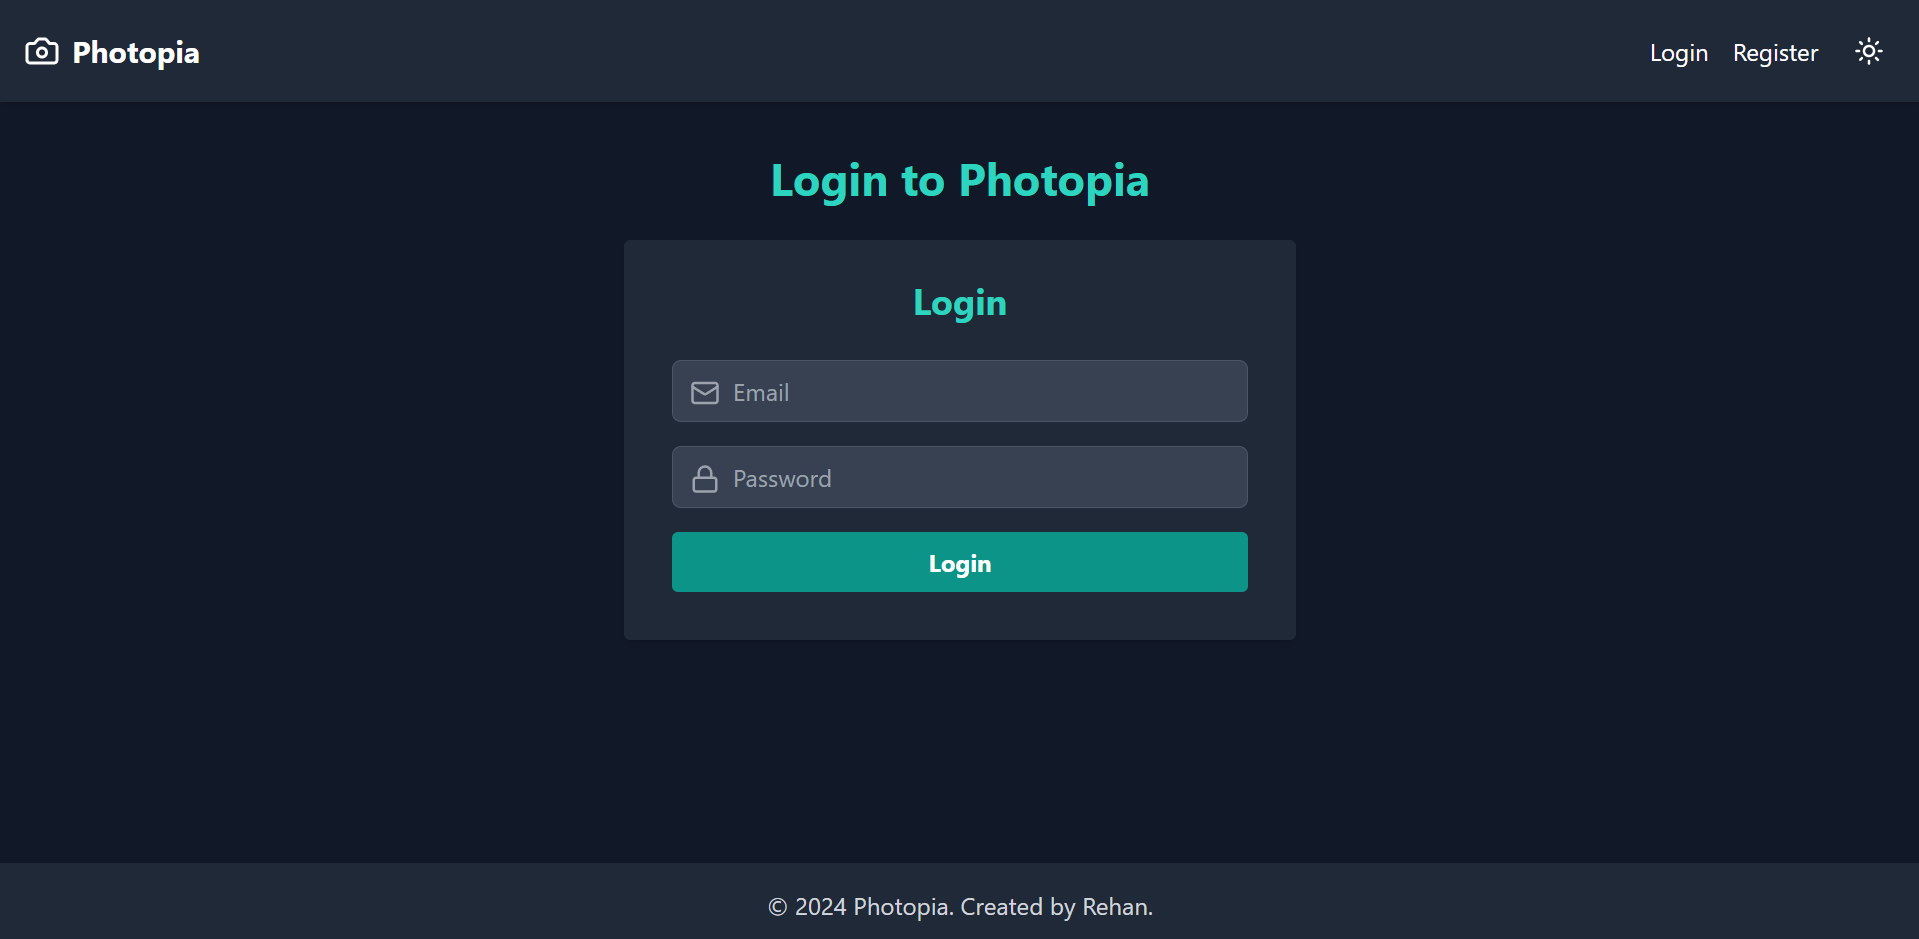Viewport: 1919px width, 939px height.
Task: Toggle light theme with the sun icon
Action: point(1868,52)
